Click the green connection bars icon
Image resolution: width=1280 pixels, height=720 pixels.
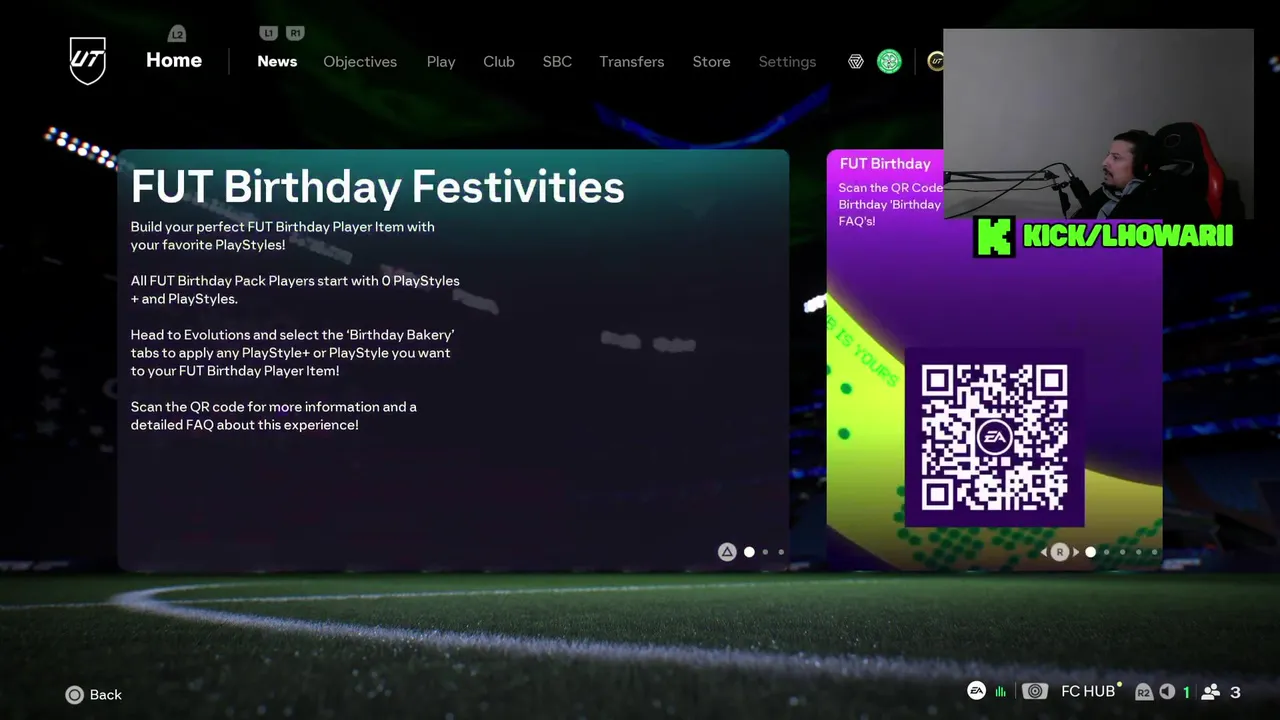pyautogui.click(x=1001, y=692)
